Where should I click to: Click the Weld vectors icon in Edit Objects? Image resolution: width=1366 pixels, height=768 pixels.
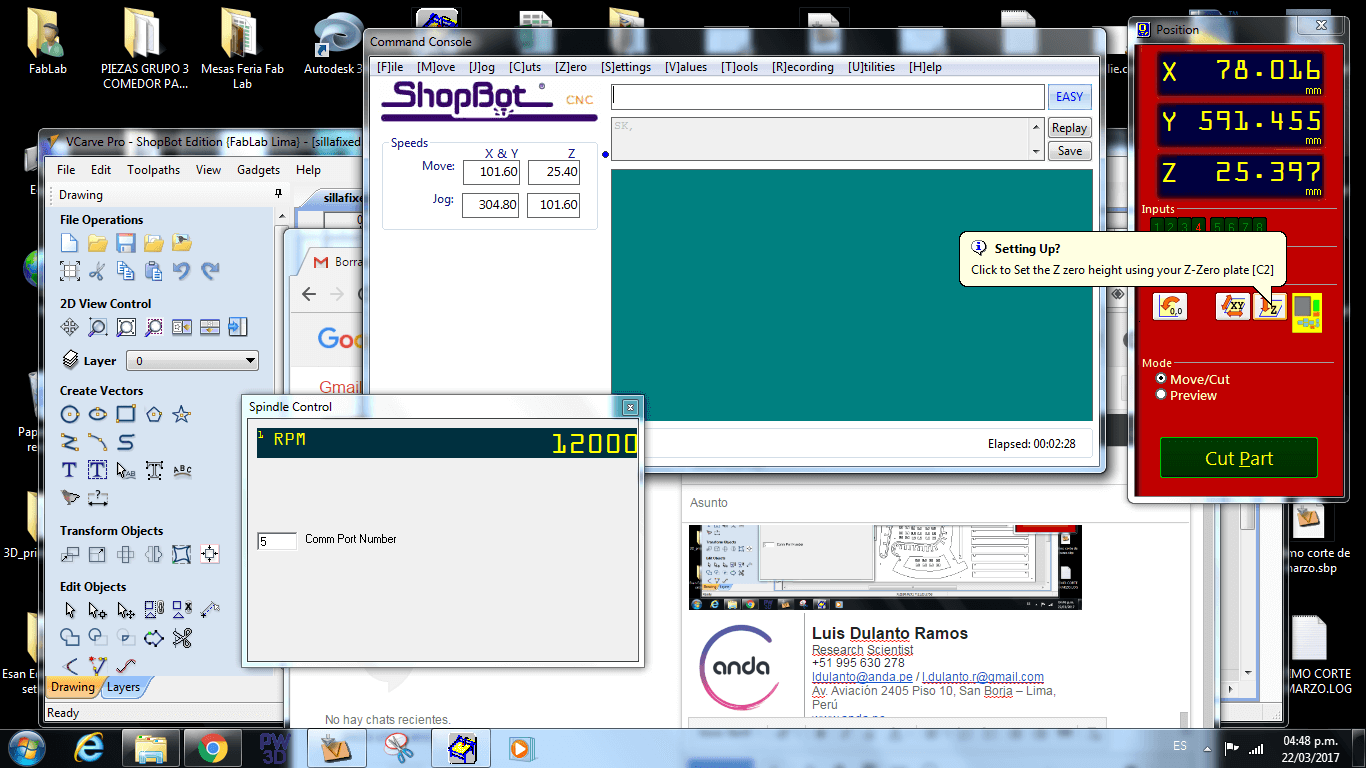coord(69,638)
